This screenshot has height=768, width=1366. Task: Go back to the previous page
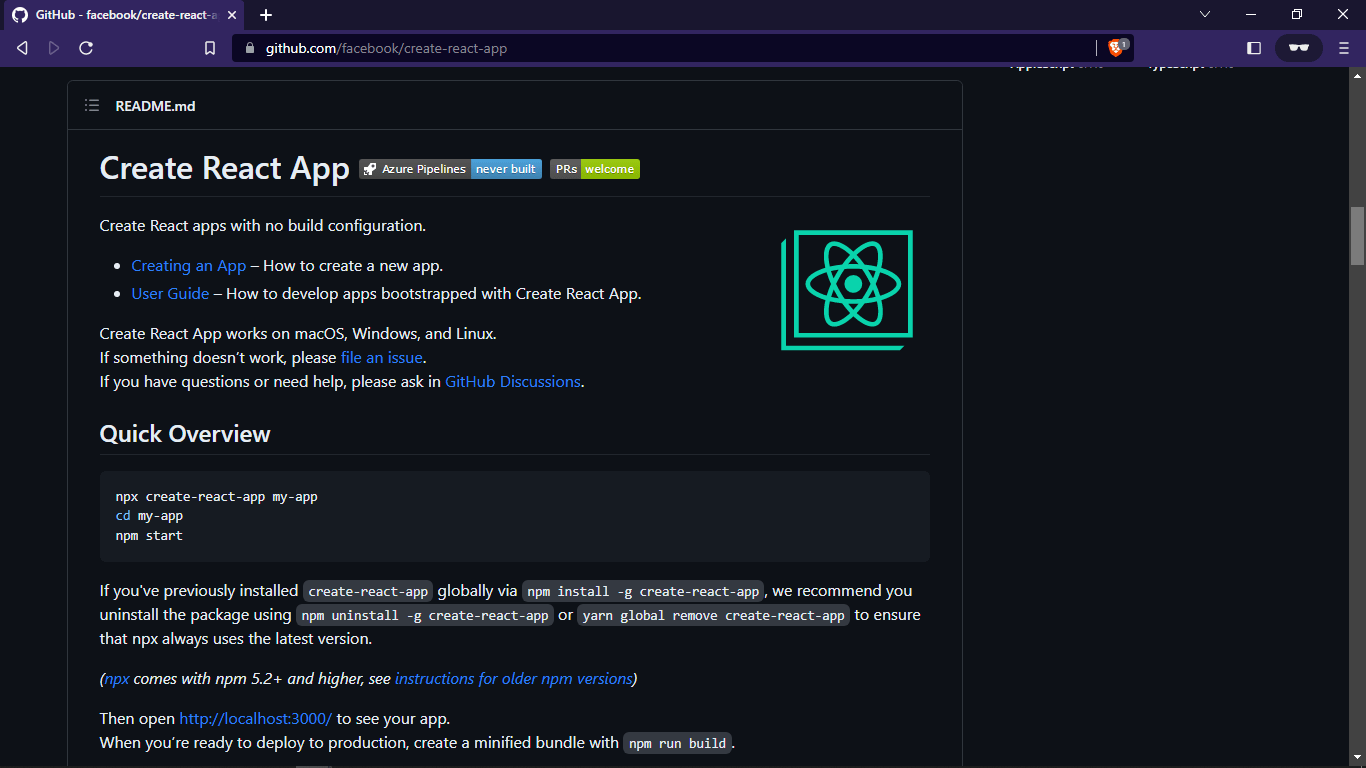coord(22,48)
